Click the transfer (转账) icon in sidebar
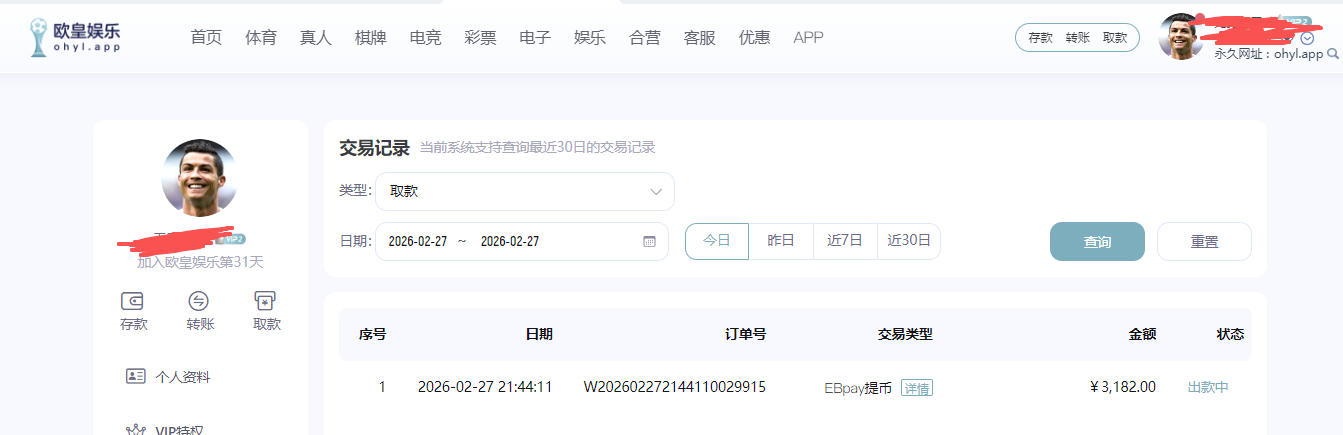 tap(199, 301)
